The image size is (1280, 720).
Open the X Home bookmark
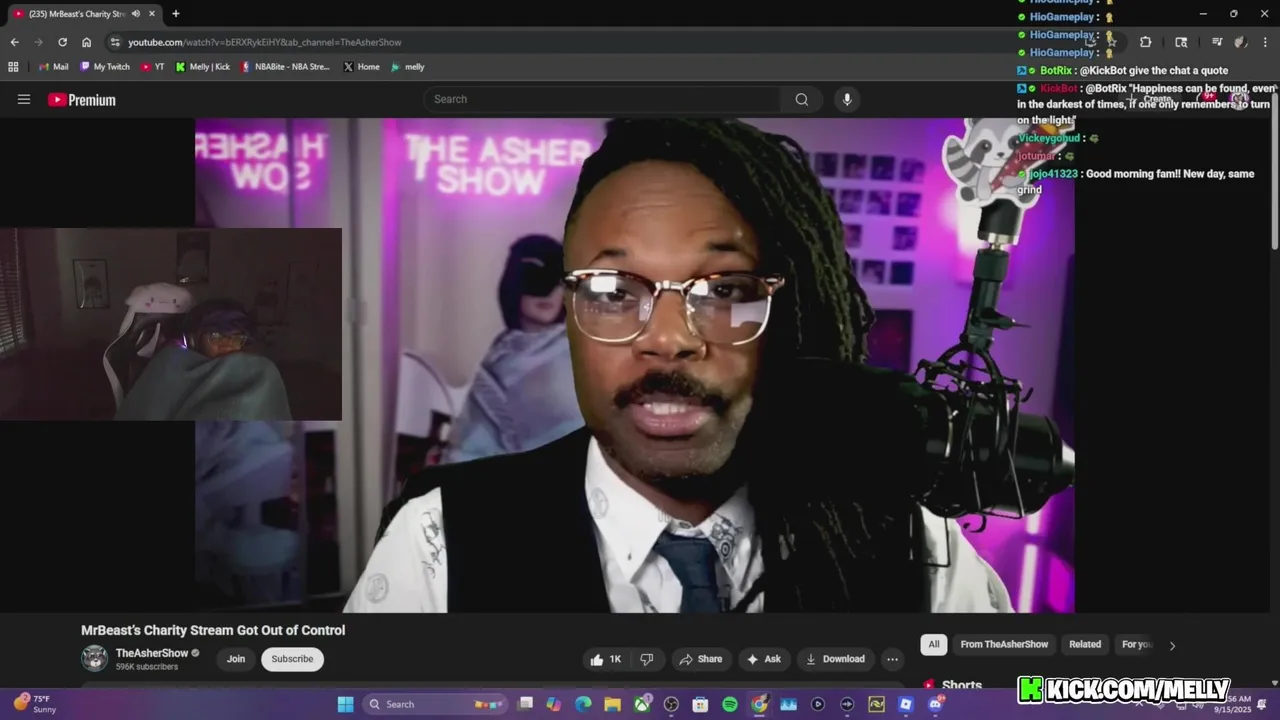tap(361, 67)
